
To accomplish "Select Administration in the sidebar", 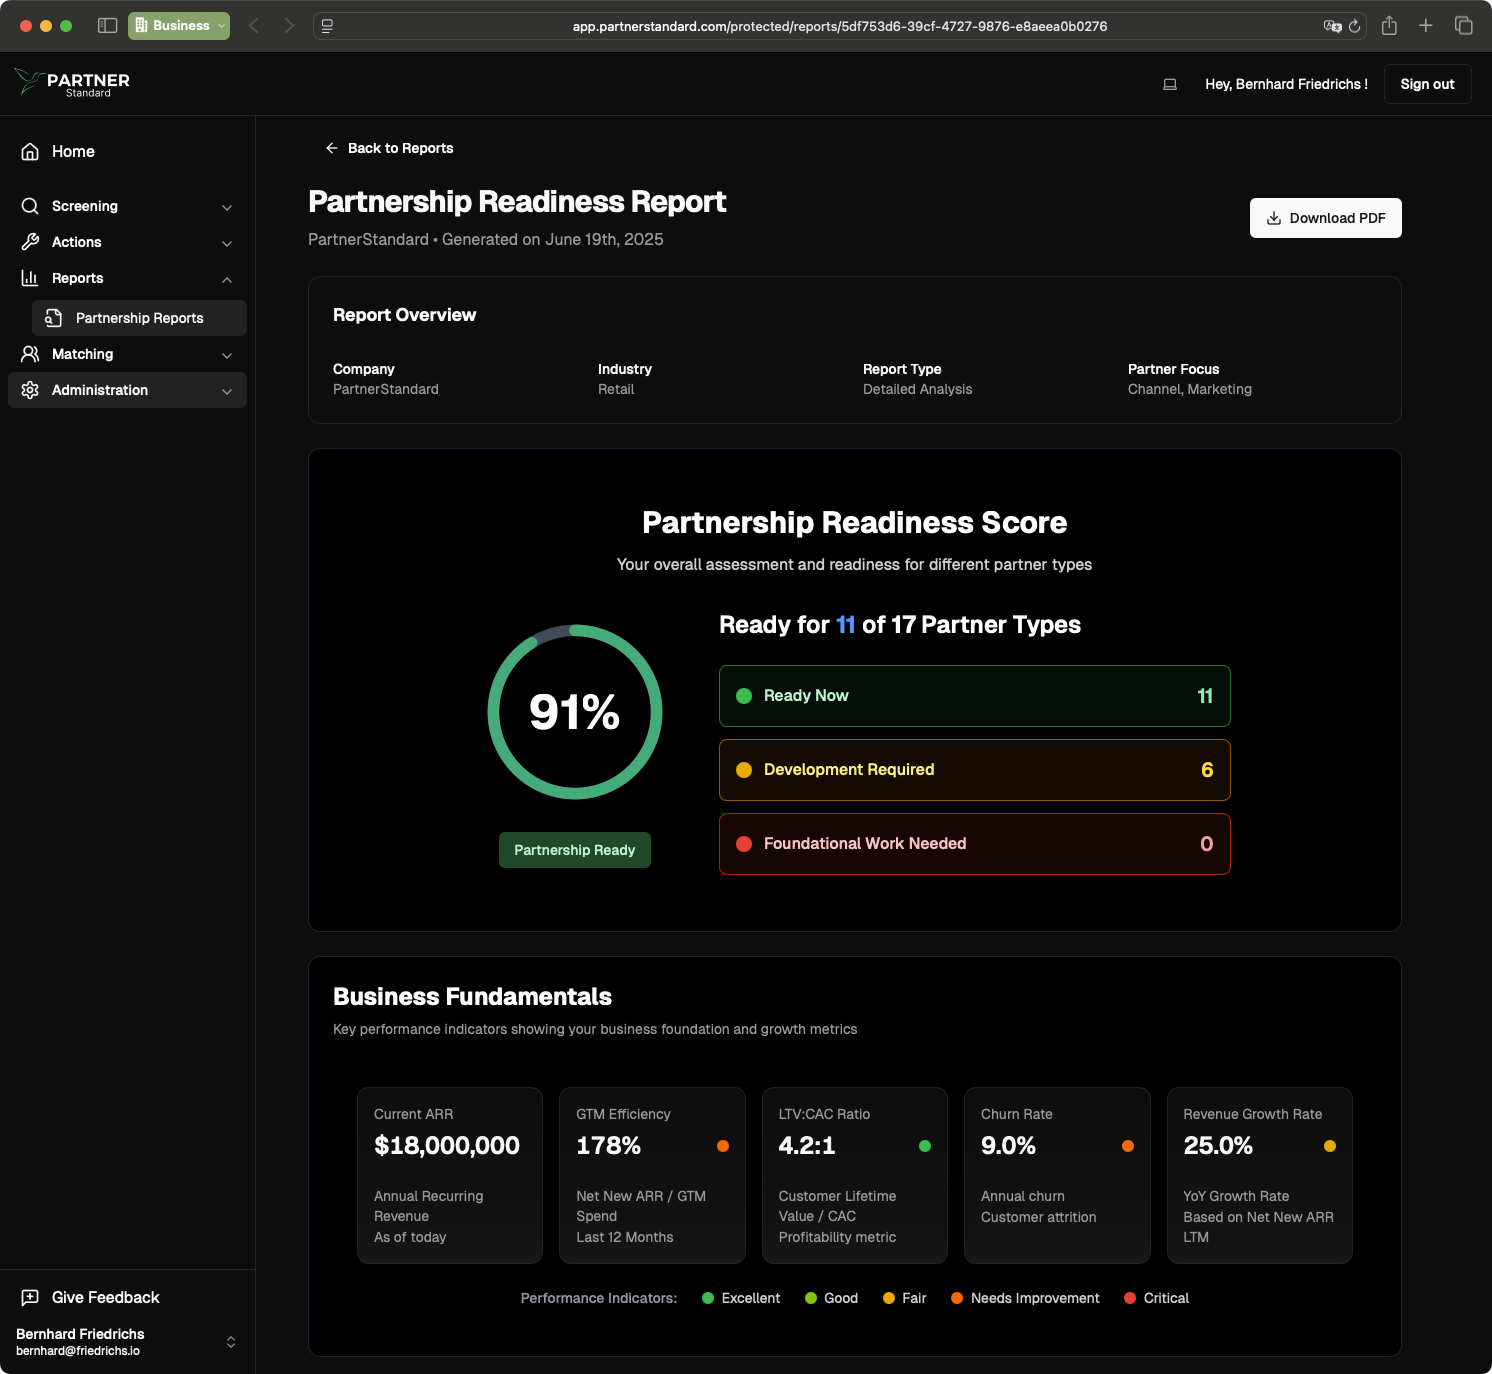I will coord(127,390).
